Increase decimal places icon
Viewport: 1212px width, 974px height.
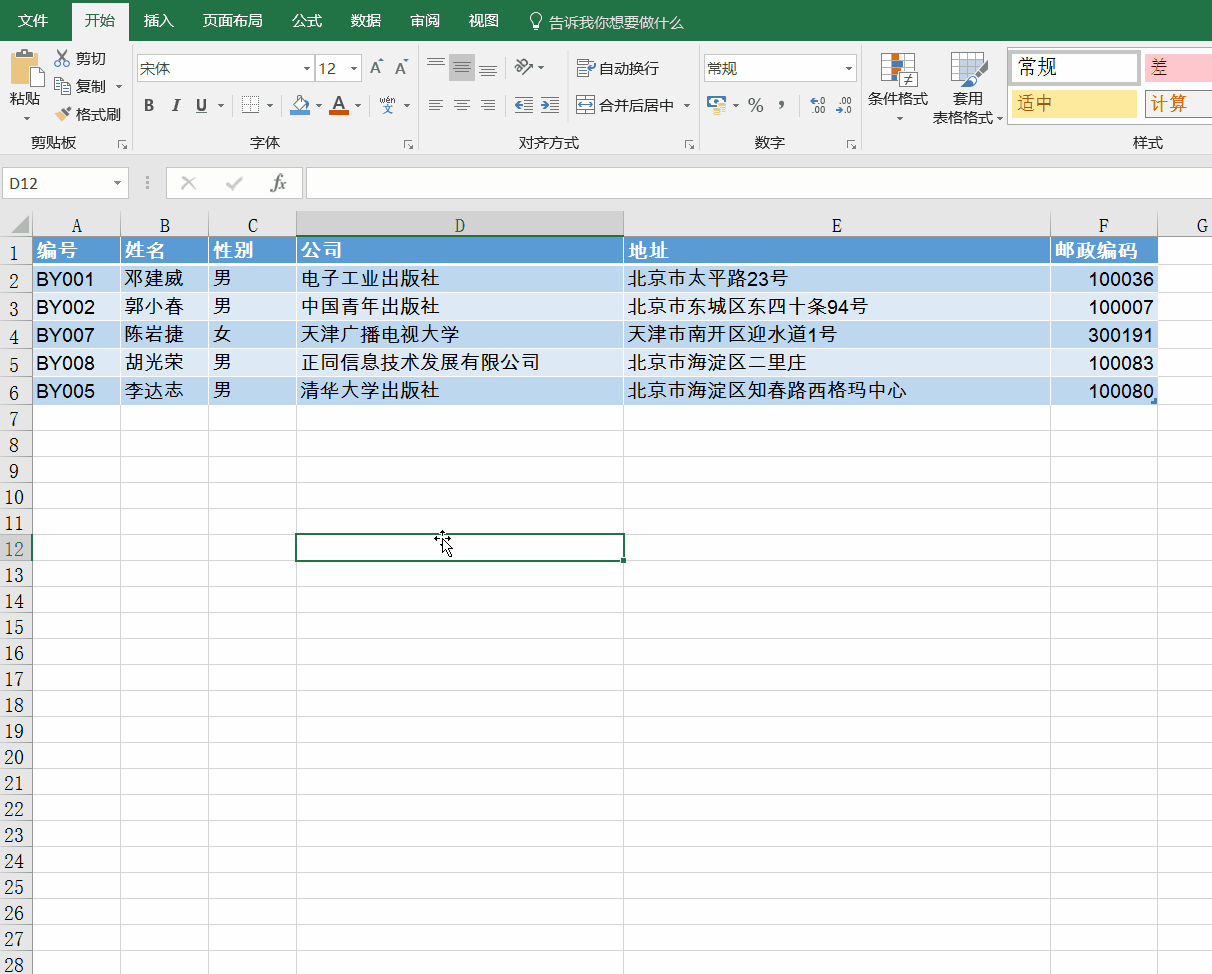[818, 105]
